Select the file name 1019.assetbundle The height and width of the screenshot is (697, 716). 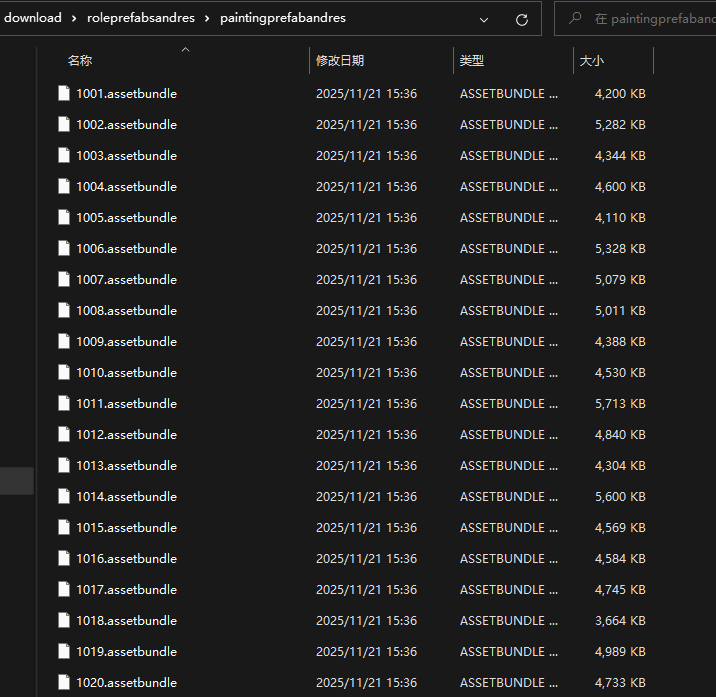126,652
